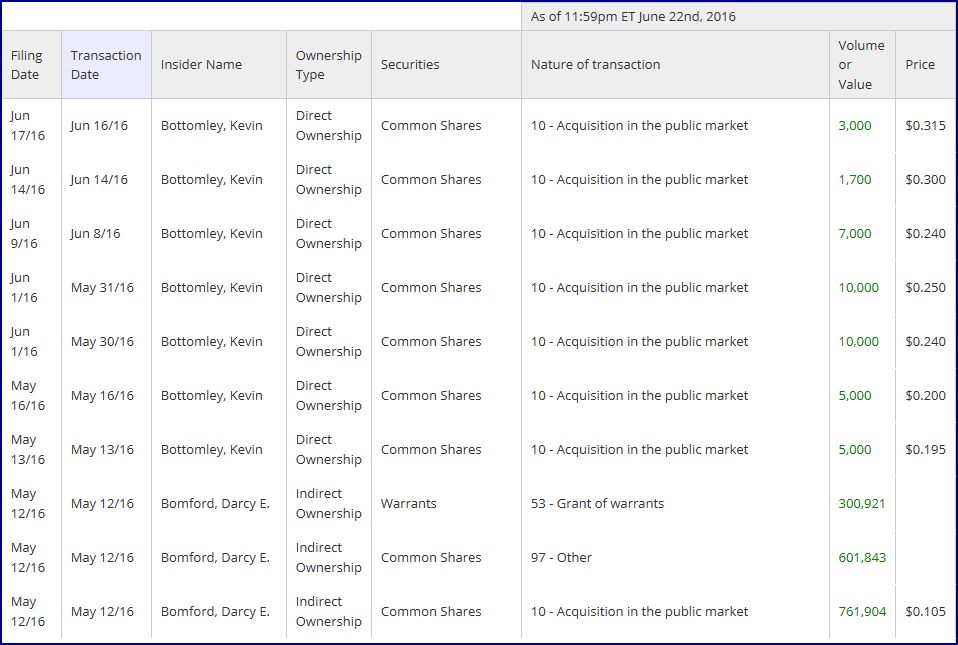The height and width of the screenshot is (645, 958).
Task: Click the Ownership Type column header
Action: click(x=328, y=65)
